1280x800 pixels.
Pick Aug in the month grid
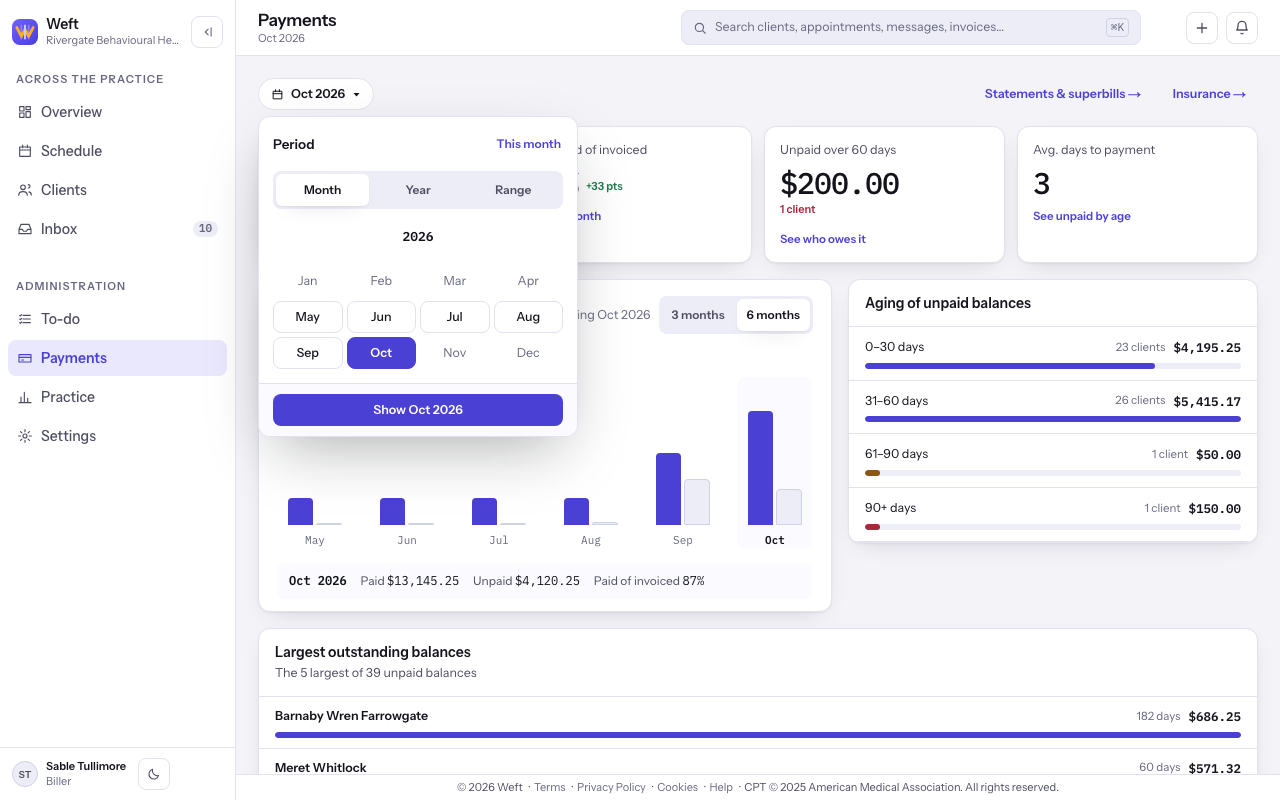click(528, 317)
